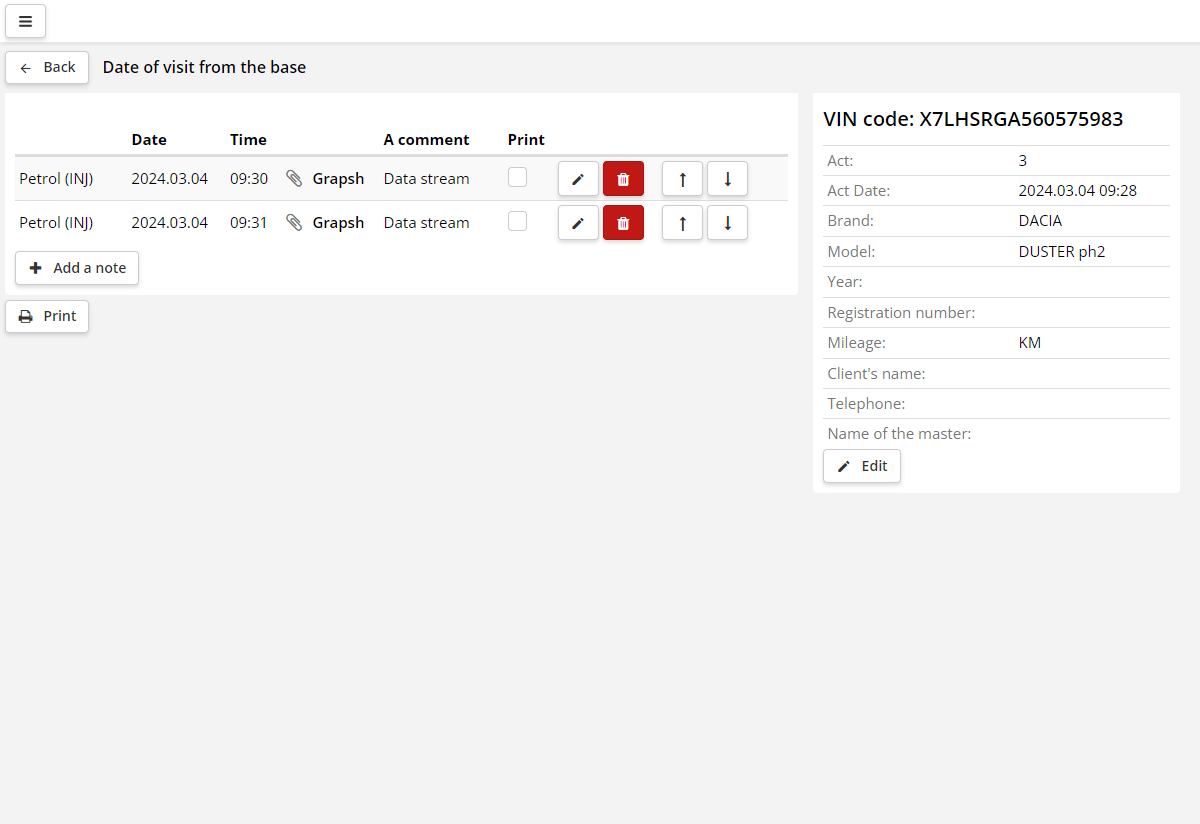Move the 09:31 note up
Image resolution: width=1200 pixels, height=824 pixels.
pyautogui.click(x=682, y=223)
